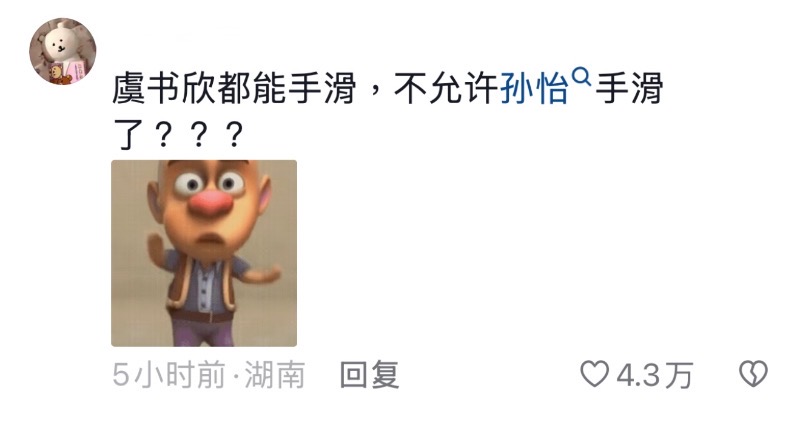Tap the 了？？？ second line text
This screenshot has height=425, width=800.
[179, 134]
